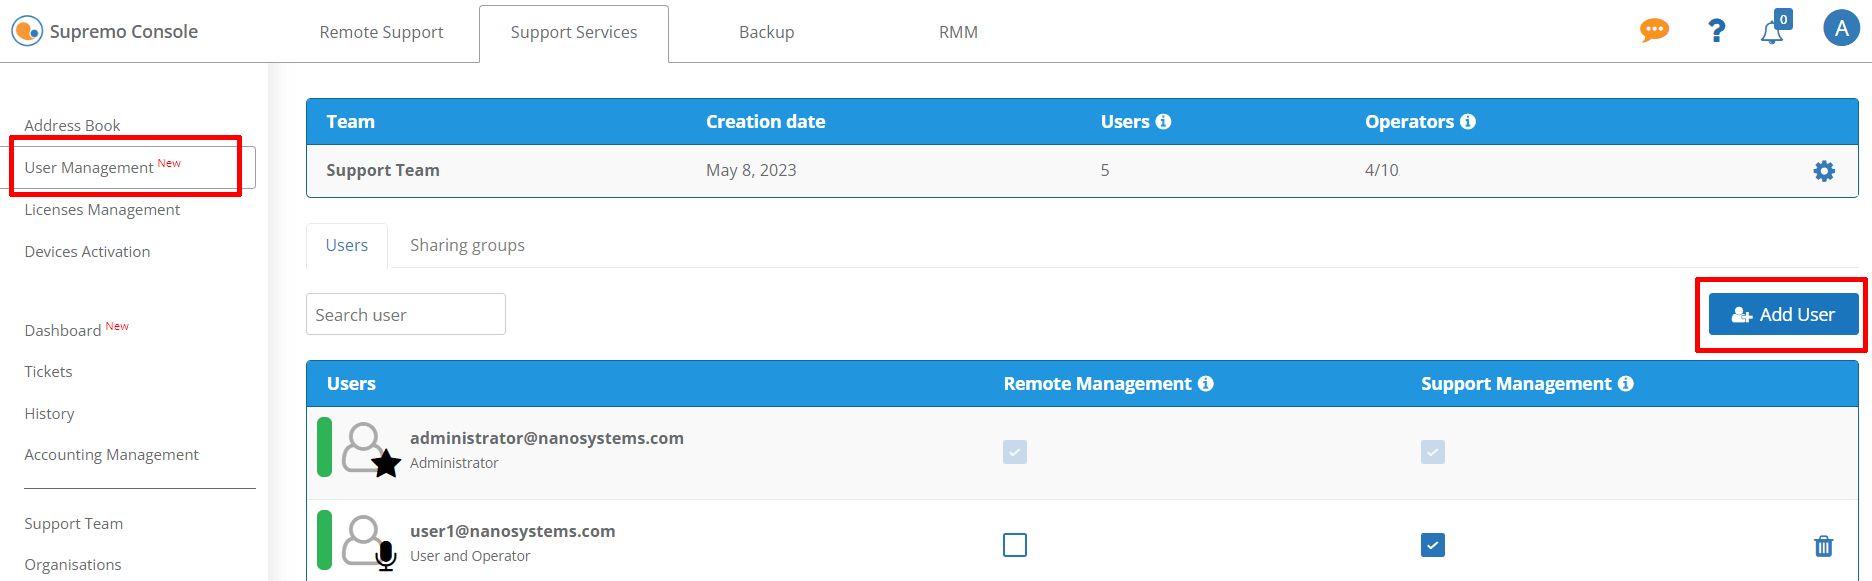Viewport: 1872px width, 581px height.
Task: Click the user1 avatar with microphone
Action: point(370,542)
